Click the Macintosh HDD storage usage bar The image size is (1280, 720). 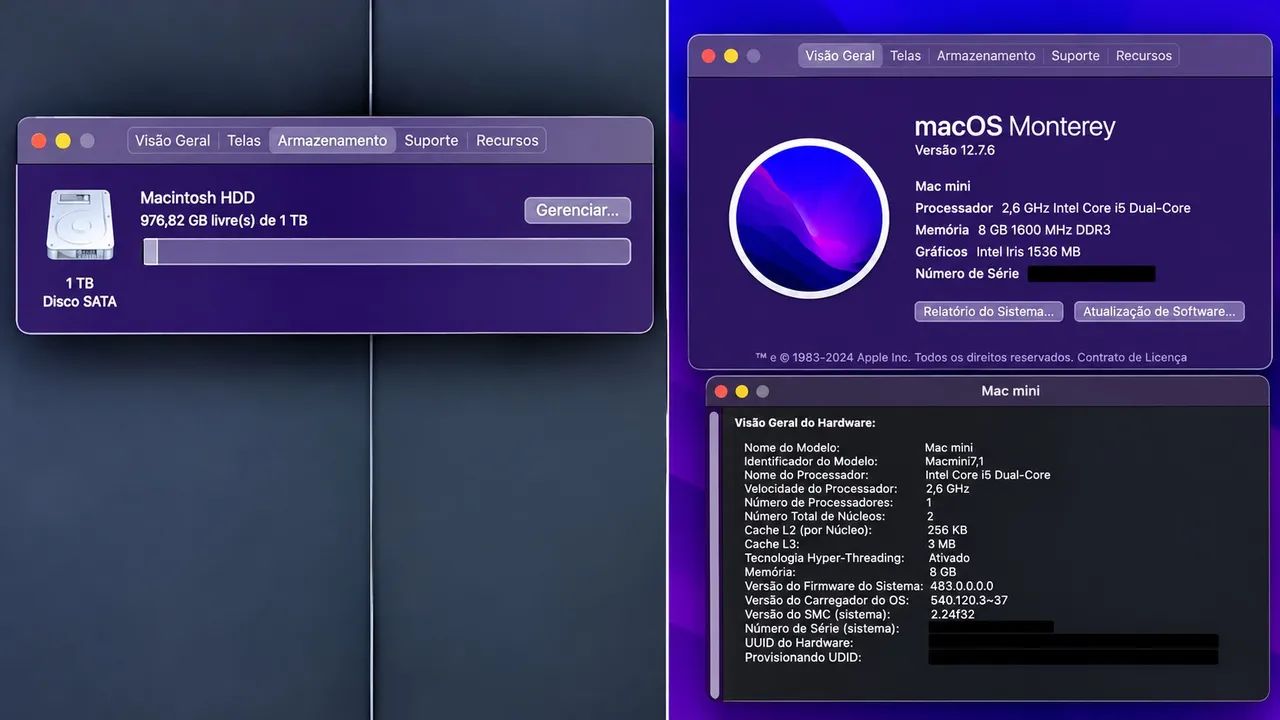[x=387, y=252]
